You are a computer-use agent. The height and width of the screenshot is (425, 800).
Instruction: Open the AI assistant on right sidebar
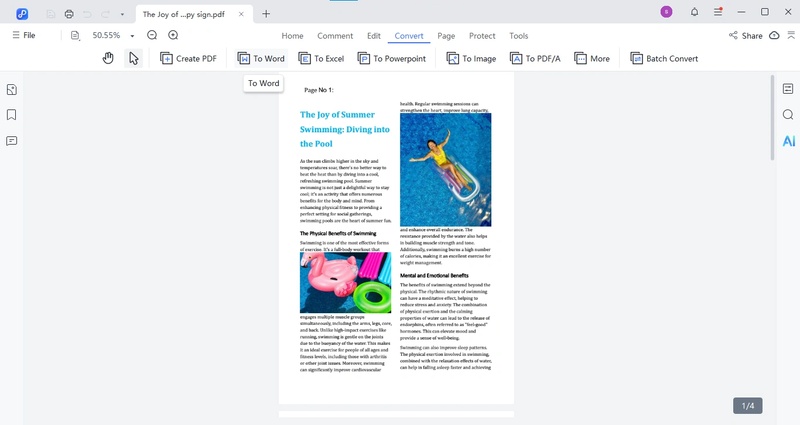788,141
